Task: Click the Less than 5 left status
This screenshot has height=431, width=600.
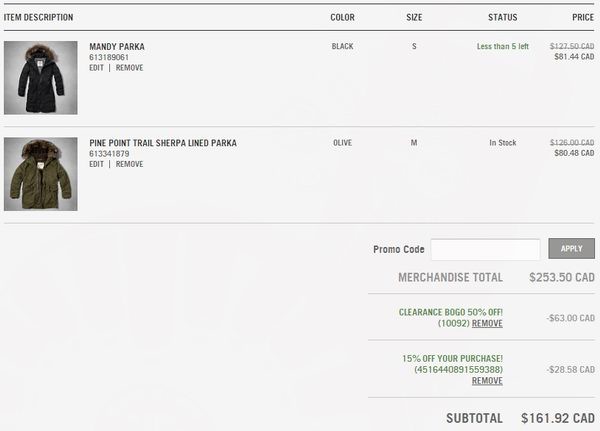Action: (x=502, y=46)
